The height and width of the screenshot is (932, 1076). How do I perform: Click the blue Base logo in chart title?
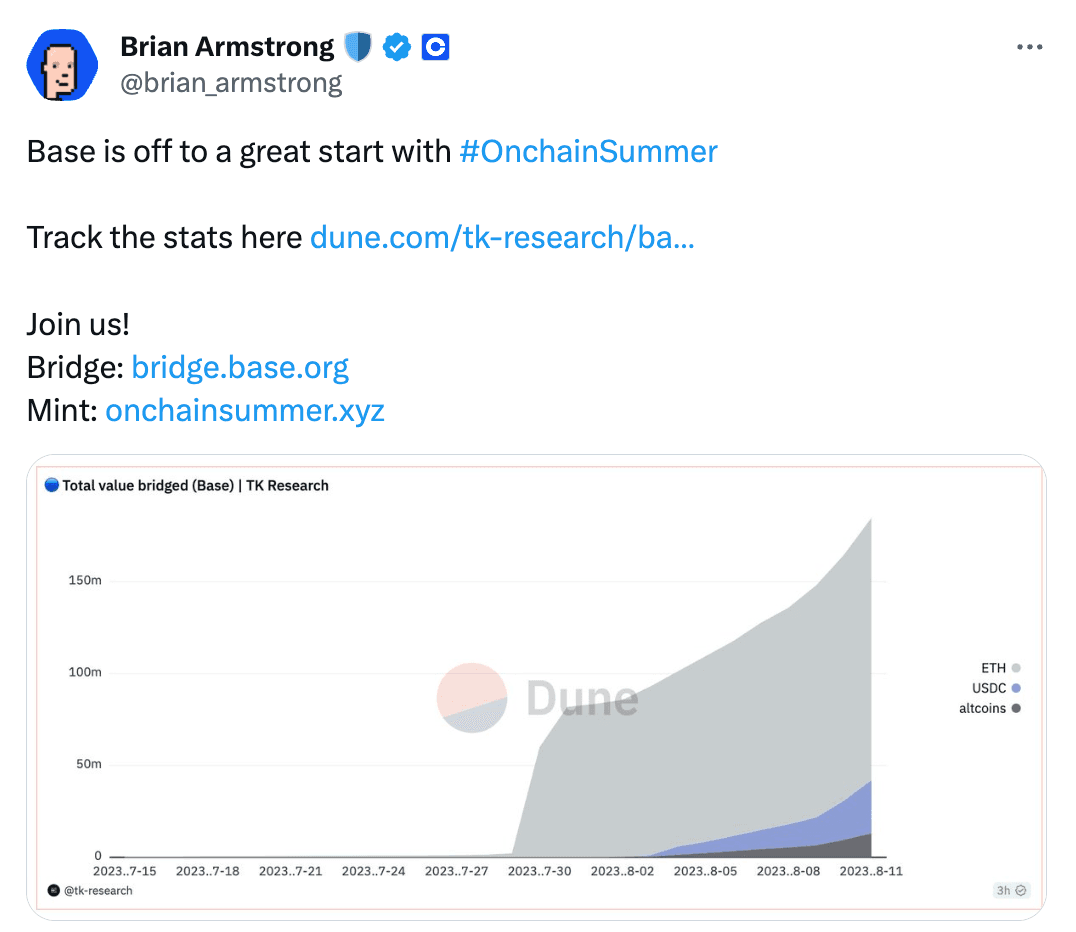pos(51,485)
